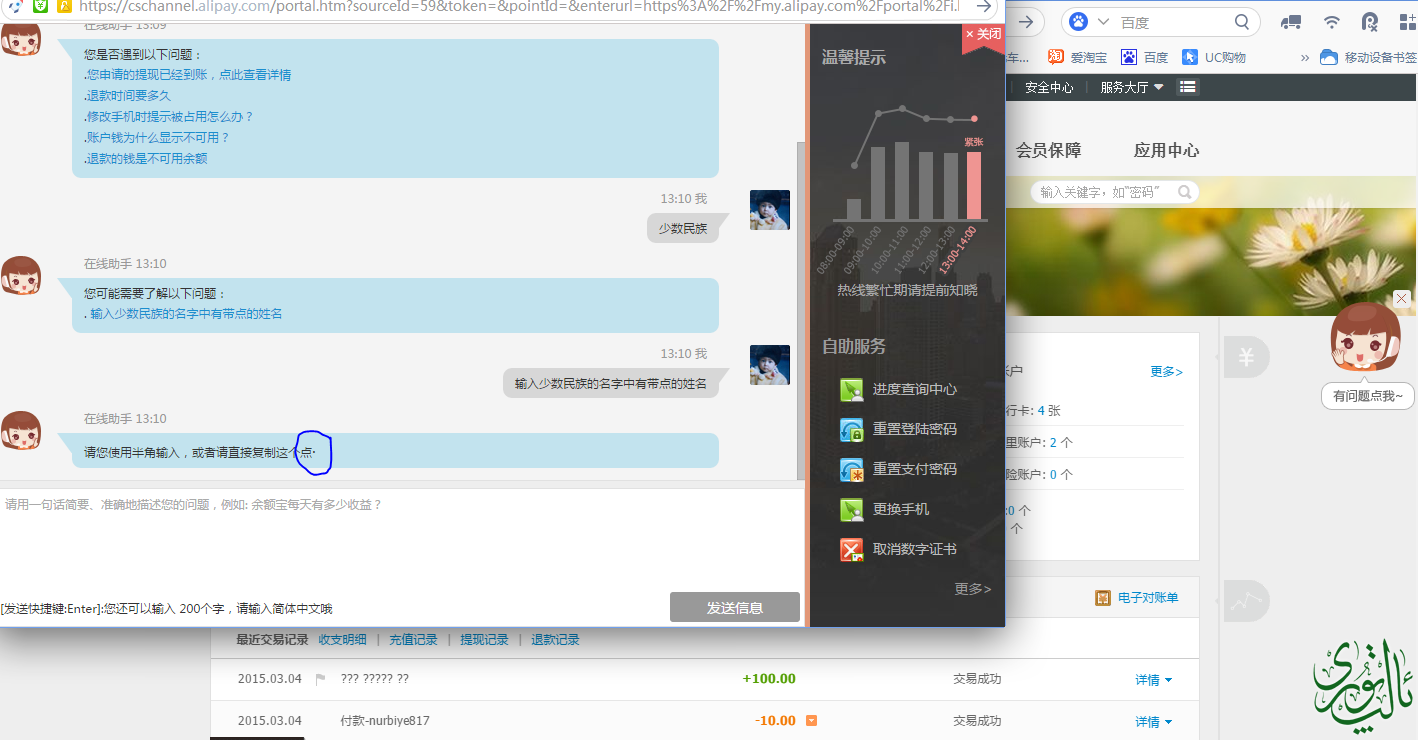
Task: Click the 重置支付密码 icon
Action: point(851,470)
